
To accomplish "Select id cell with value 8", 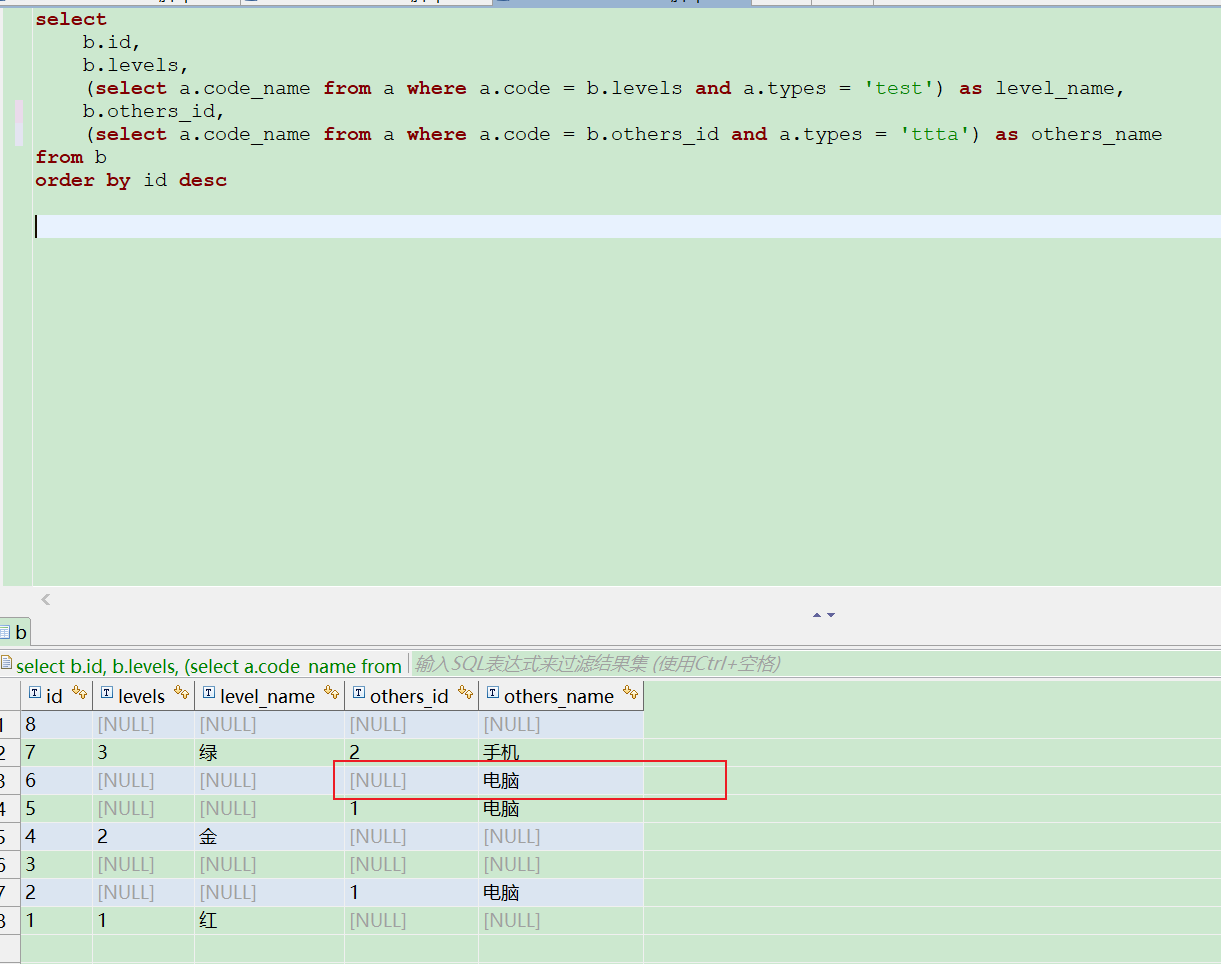I will point(57,724).
